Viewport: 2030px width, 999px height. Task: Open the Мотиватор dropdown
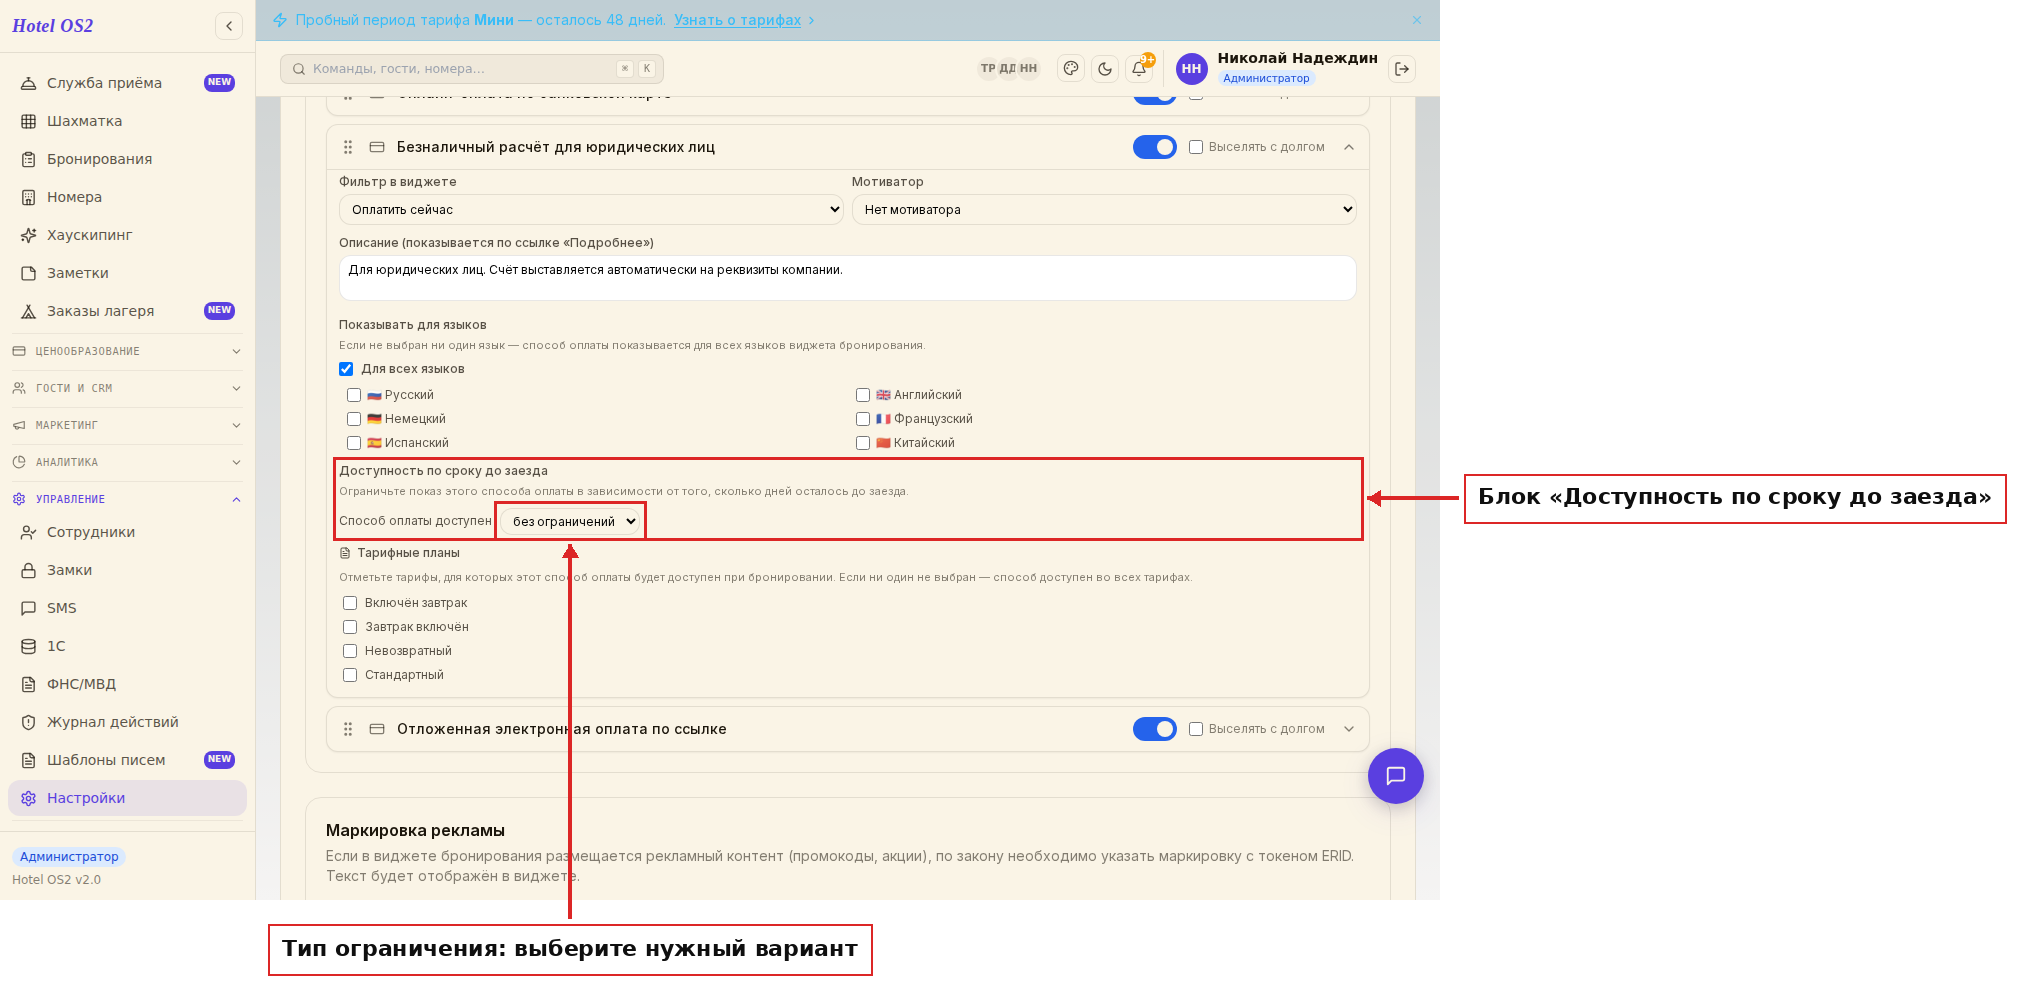(1104, 210)
